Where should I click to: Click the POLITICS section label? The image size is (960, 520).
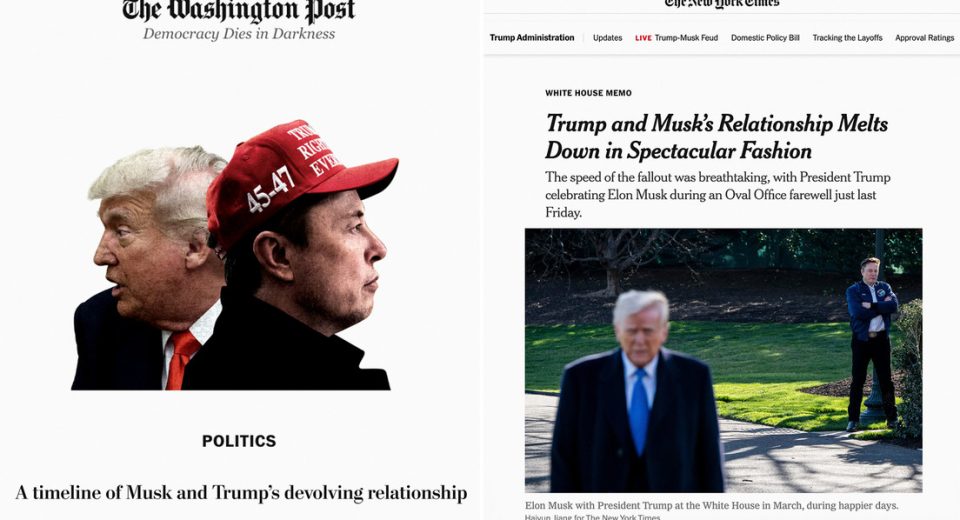(239, 441)
